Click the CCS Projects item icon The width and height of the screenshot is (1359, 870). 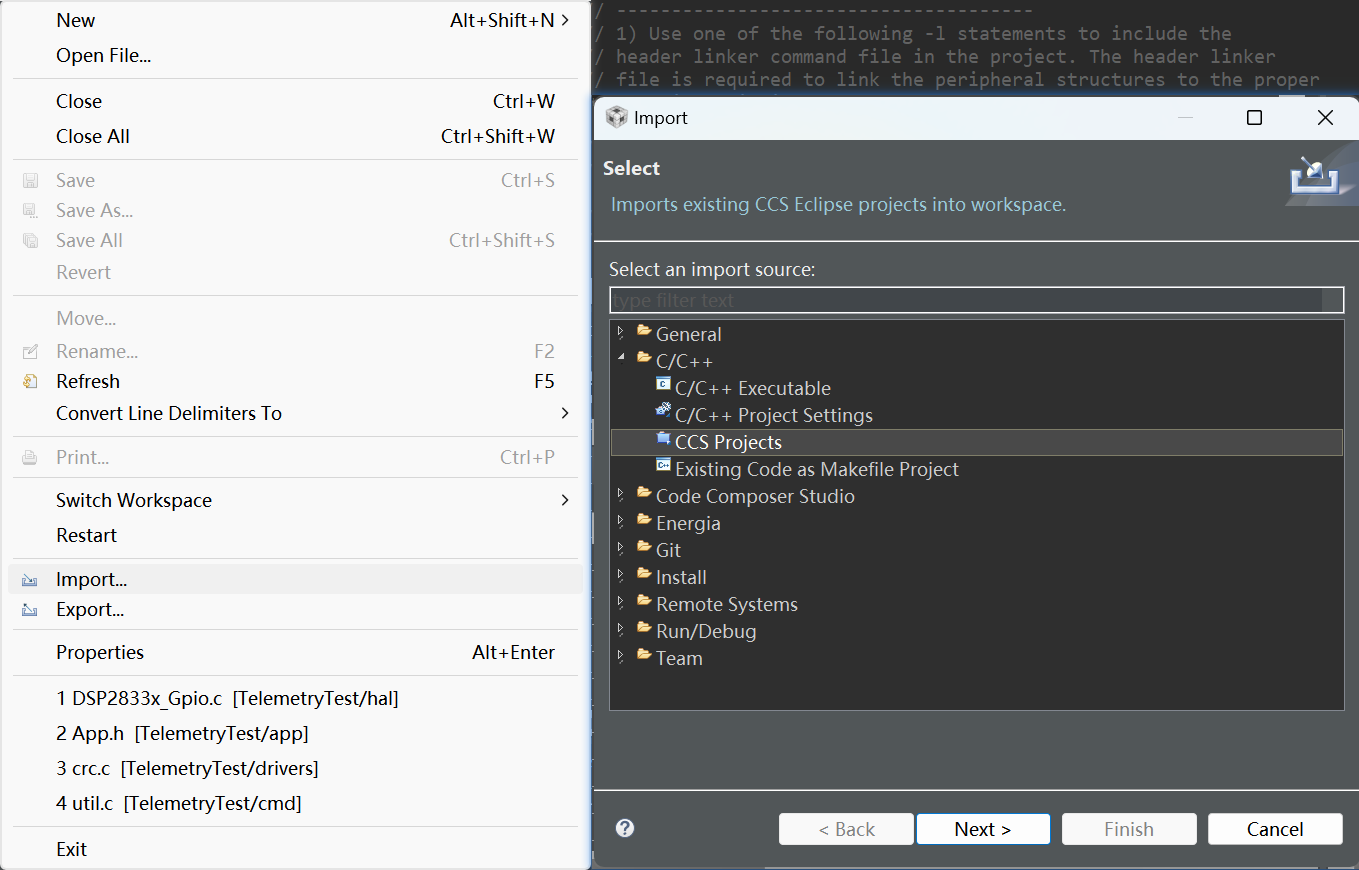(x=663, y=440)
